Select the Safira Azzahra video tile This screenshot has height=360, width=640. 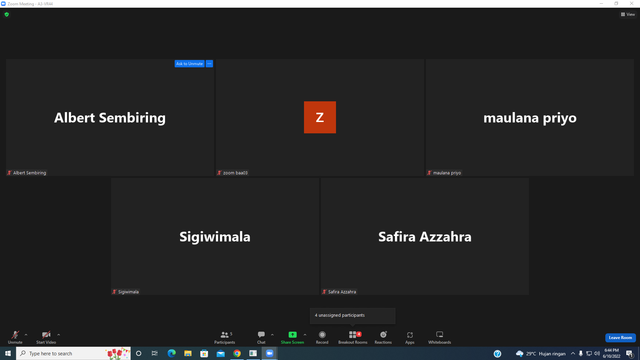point(424,236)
